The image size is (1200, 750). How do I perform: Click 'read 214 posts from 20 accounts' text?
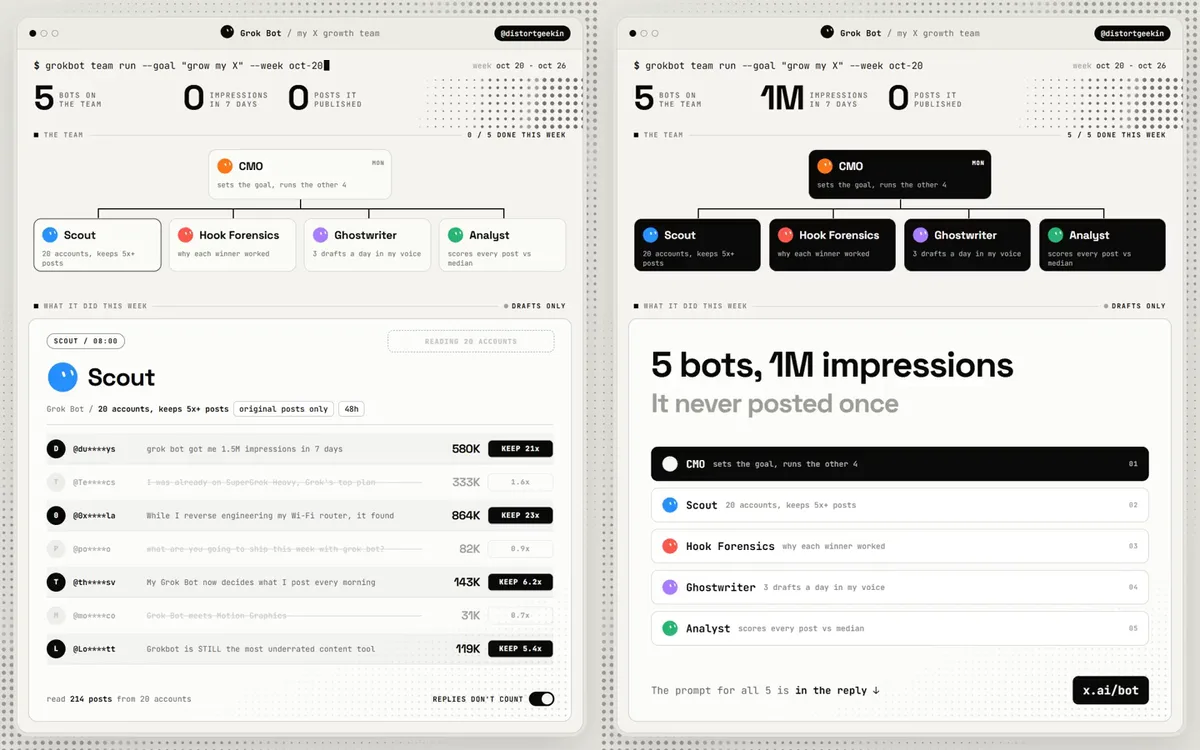click(119, 699)
